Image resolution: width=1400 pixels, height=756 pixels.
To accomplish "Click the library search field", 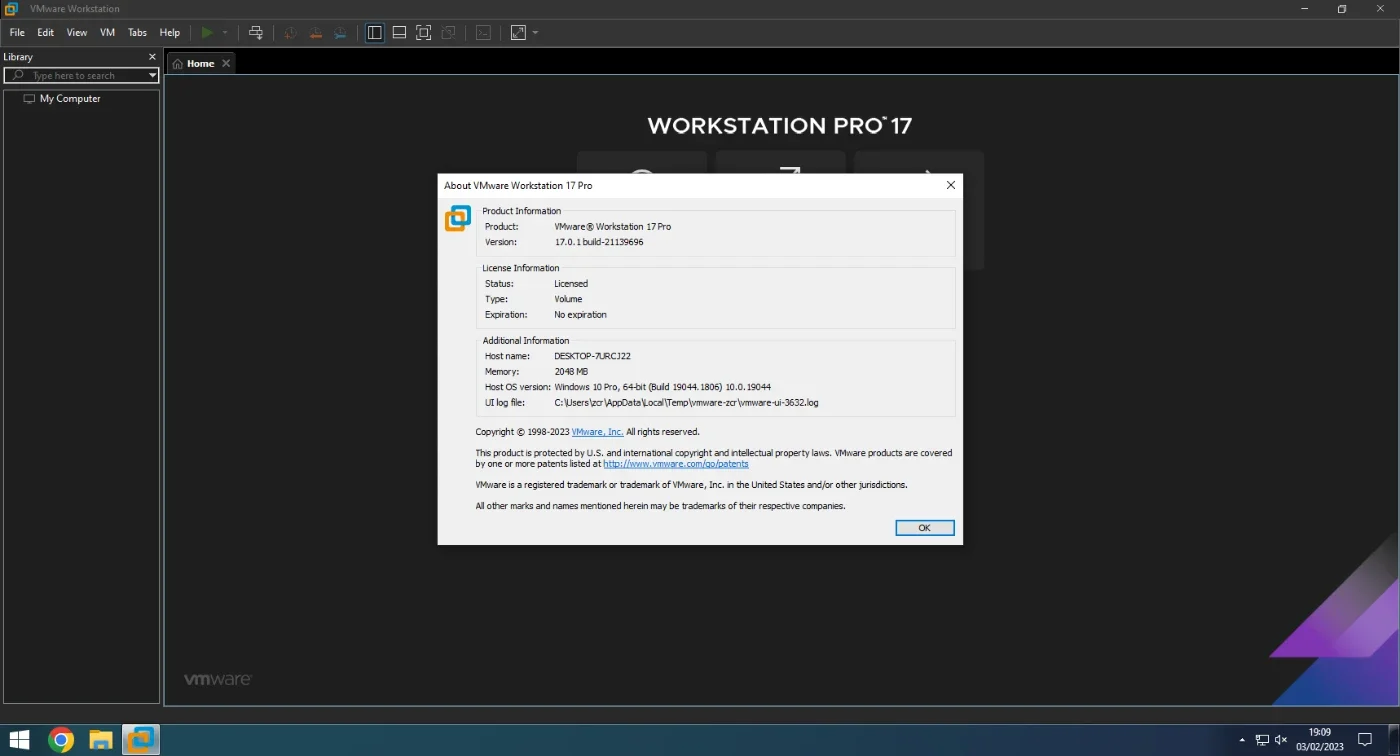I will point(80,75).
